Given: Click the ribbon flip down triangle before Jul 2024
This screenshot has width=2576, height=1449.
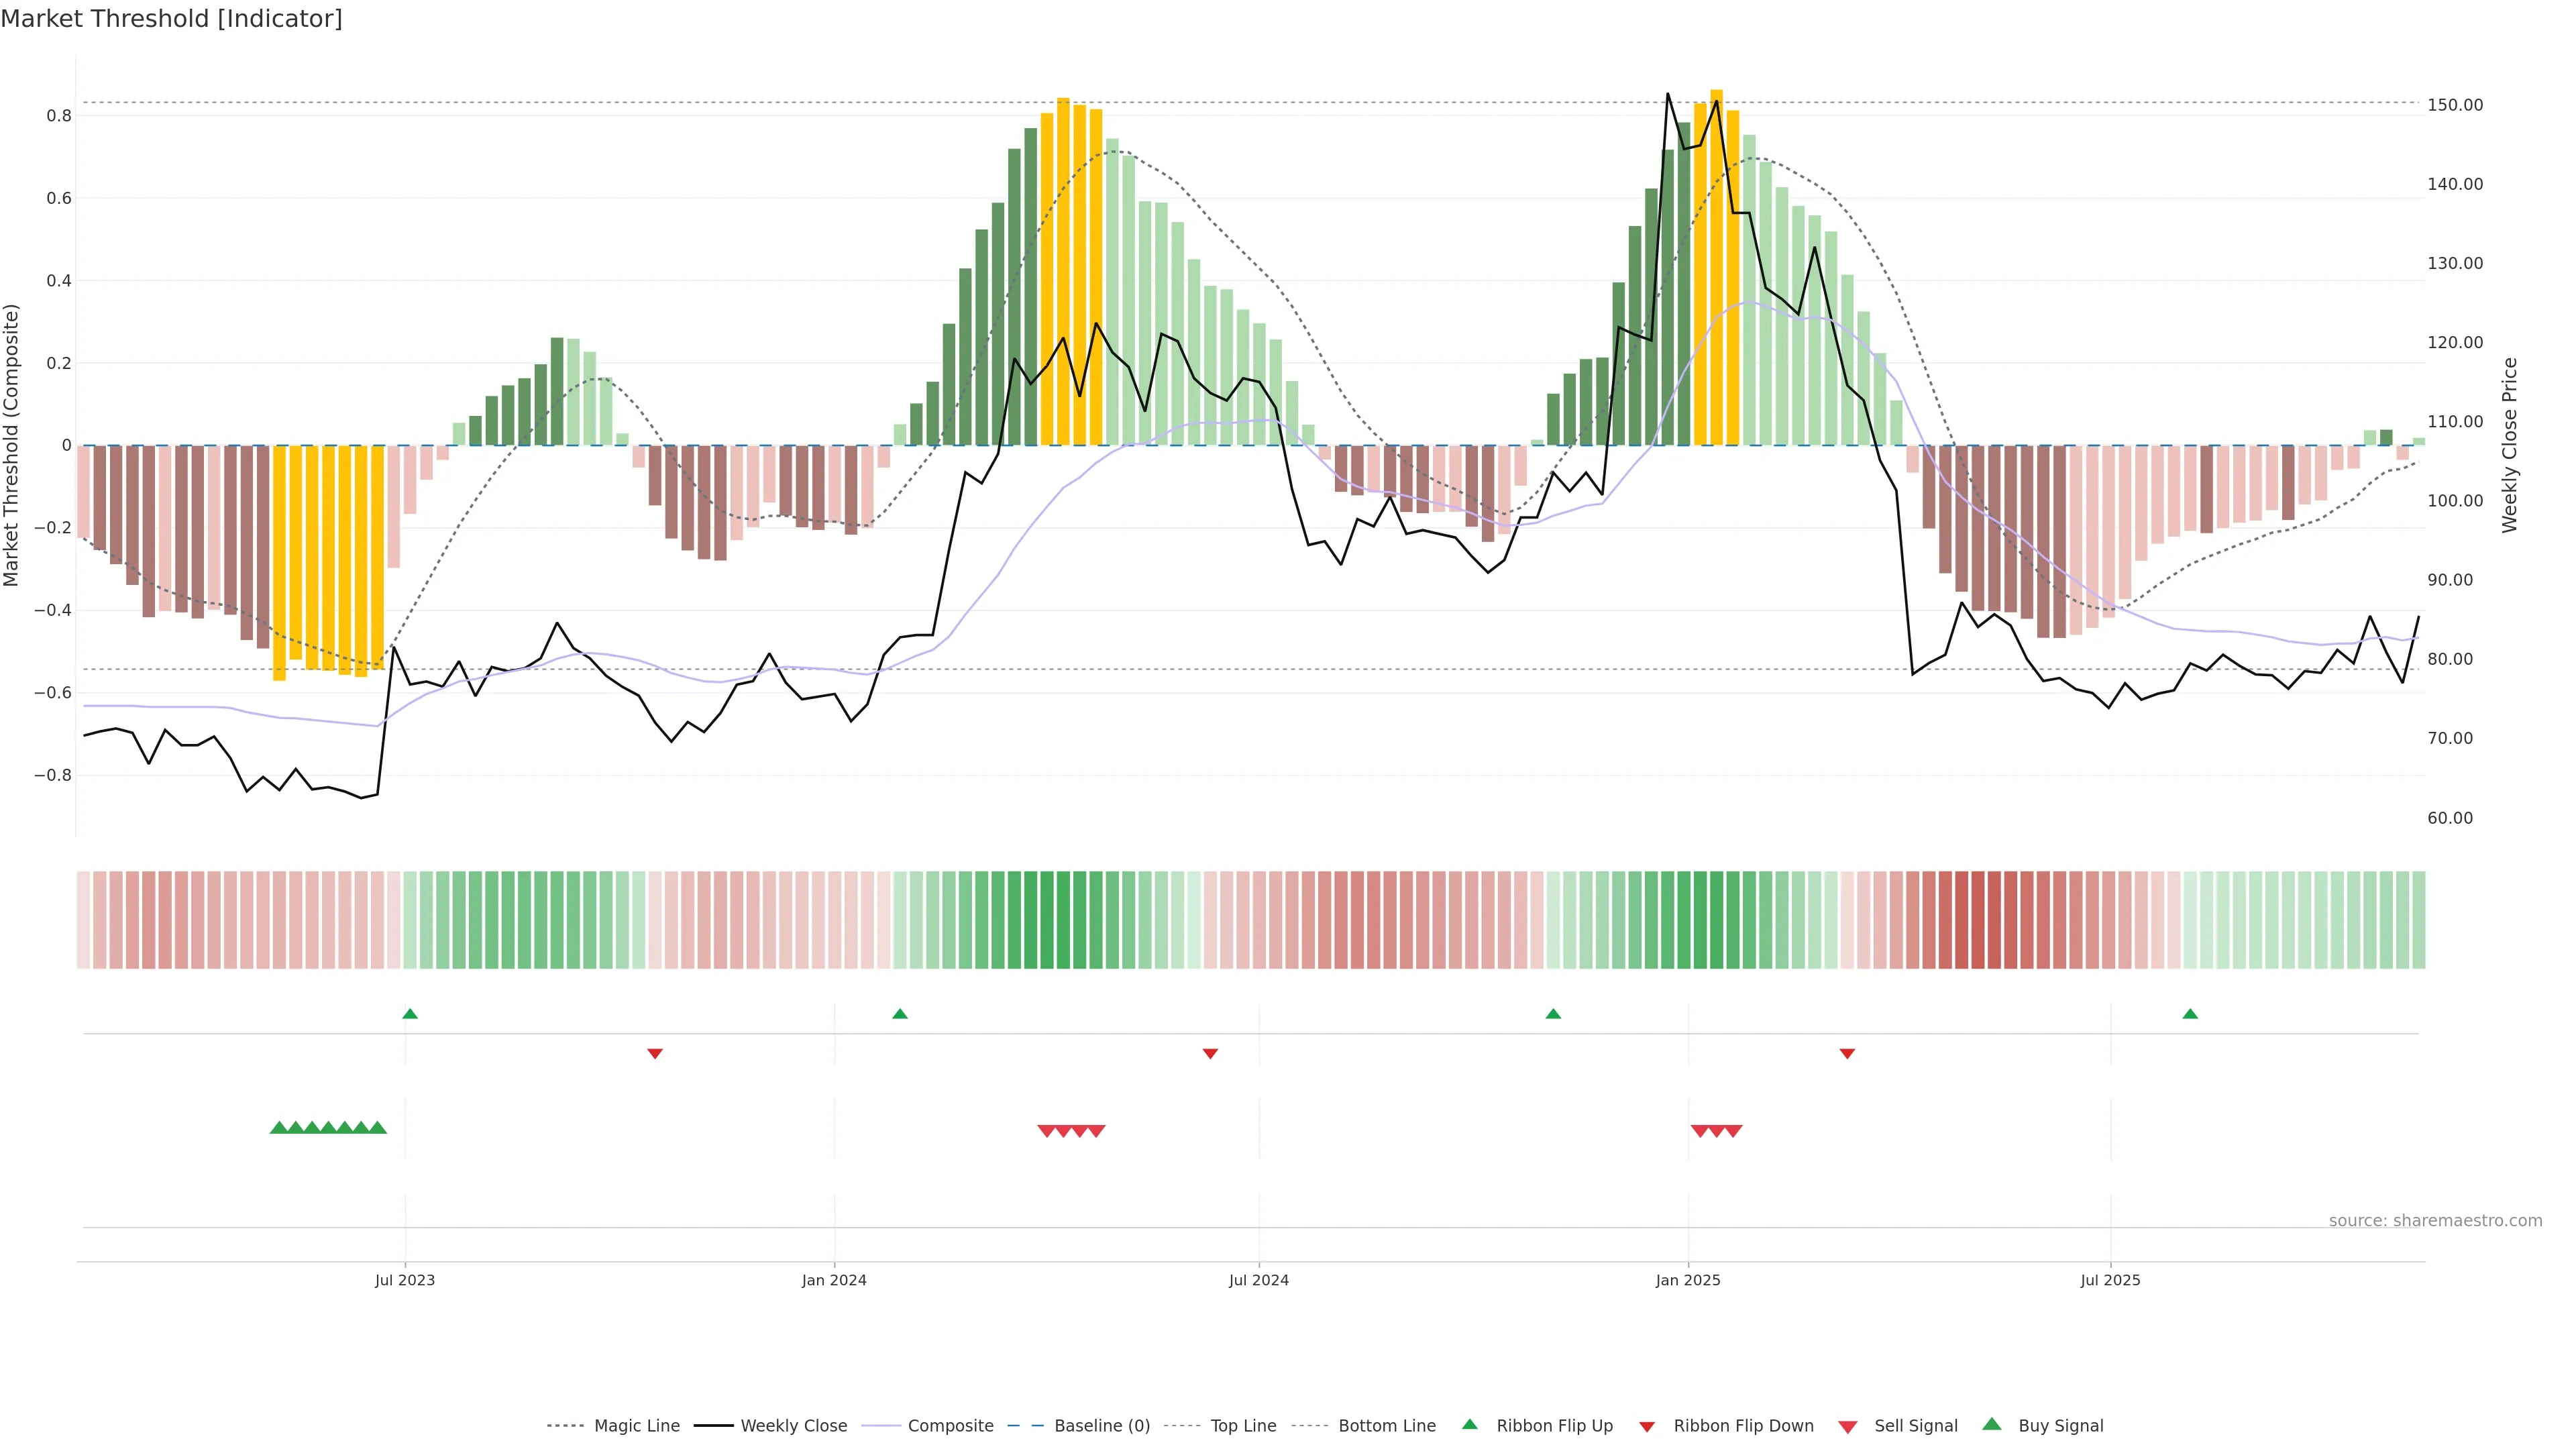Looking at the screenshot, I should click(1210, 1053).
